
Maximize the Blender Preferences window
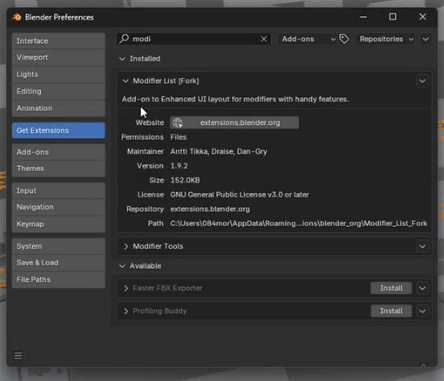[393, 17]
